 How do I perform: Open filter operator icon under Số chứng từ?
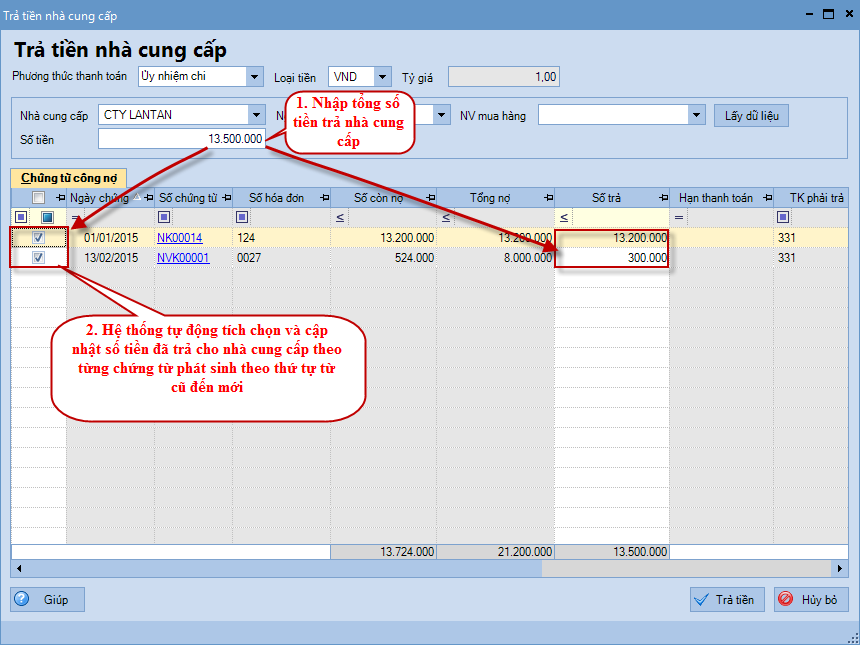point(164,217)
